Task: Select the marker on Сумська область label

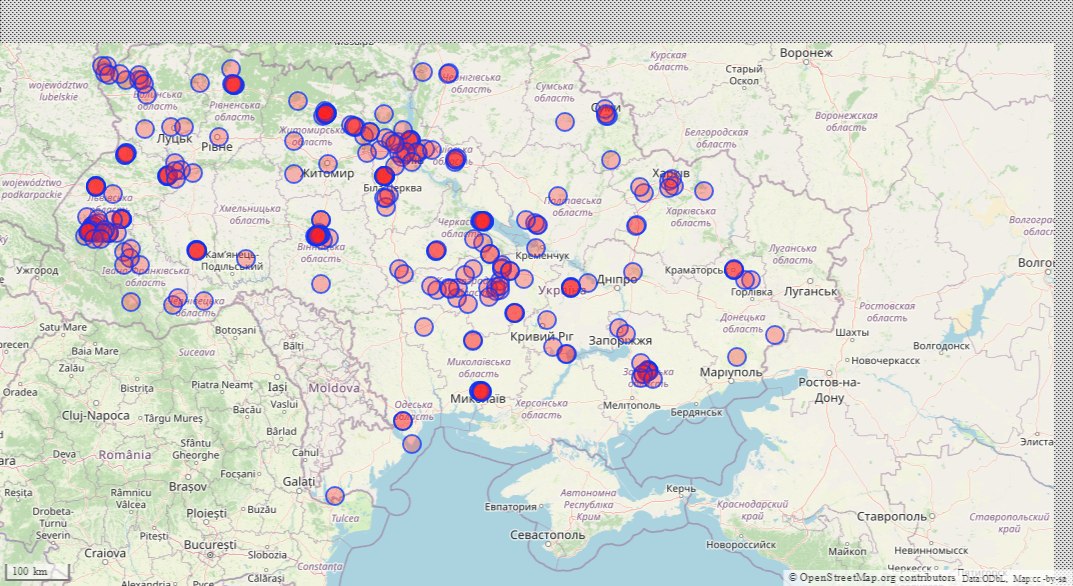Action: (565, 122)
